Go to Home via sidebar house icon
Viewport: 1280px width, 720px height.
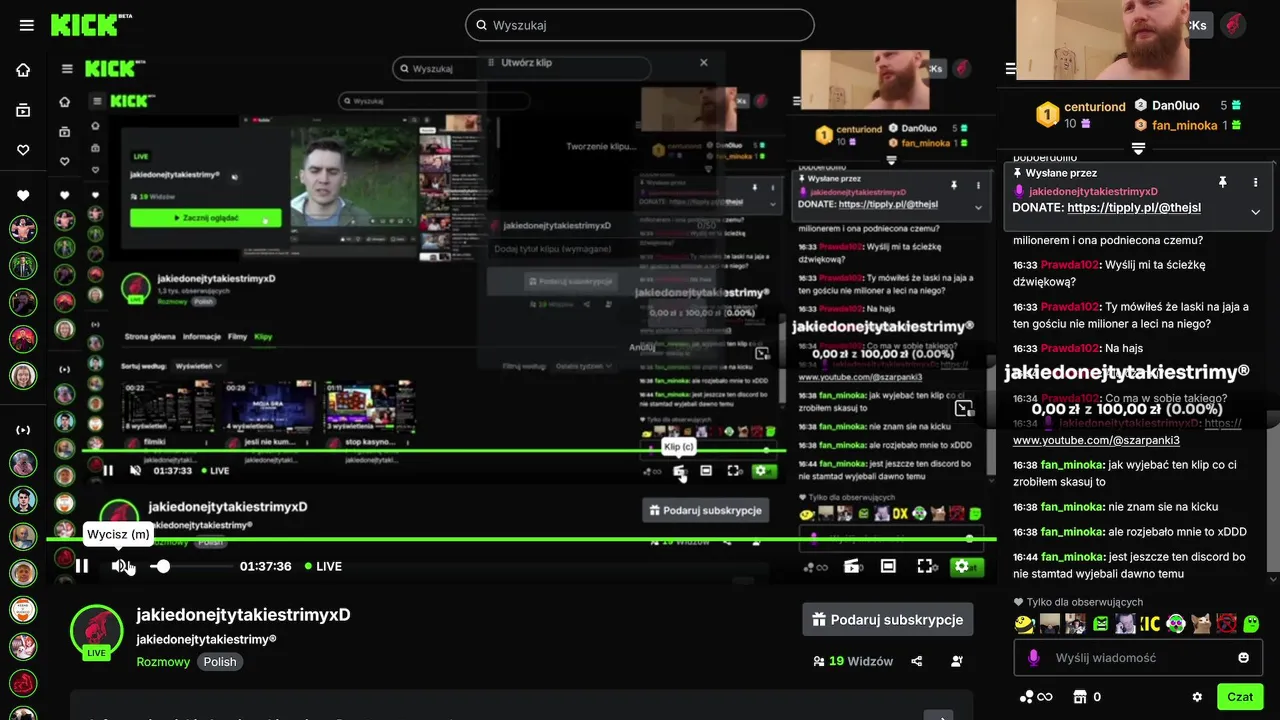coord(23,70)
